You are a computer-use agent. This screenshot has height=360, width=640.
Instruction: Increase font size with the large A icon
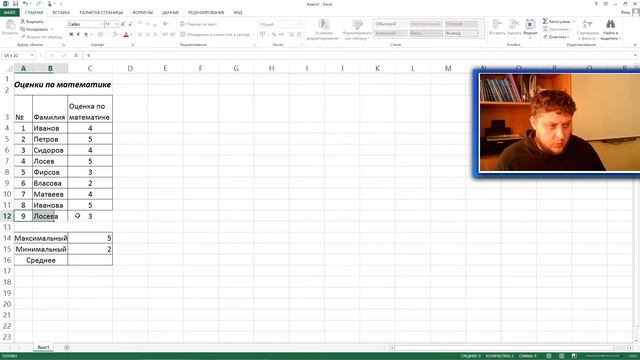pos(123,24)
